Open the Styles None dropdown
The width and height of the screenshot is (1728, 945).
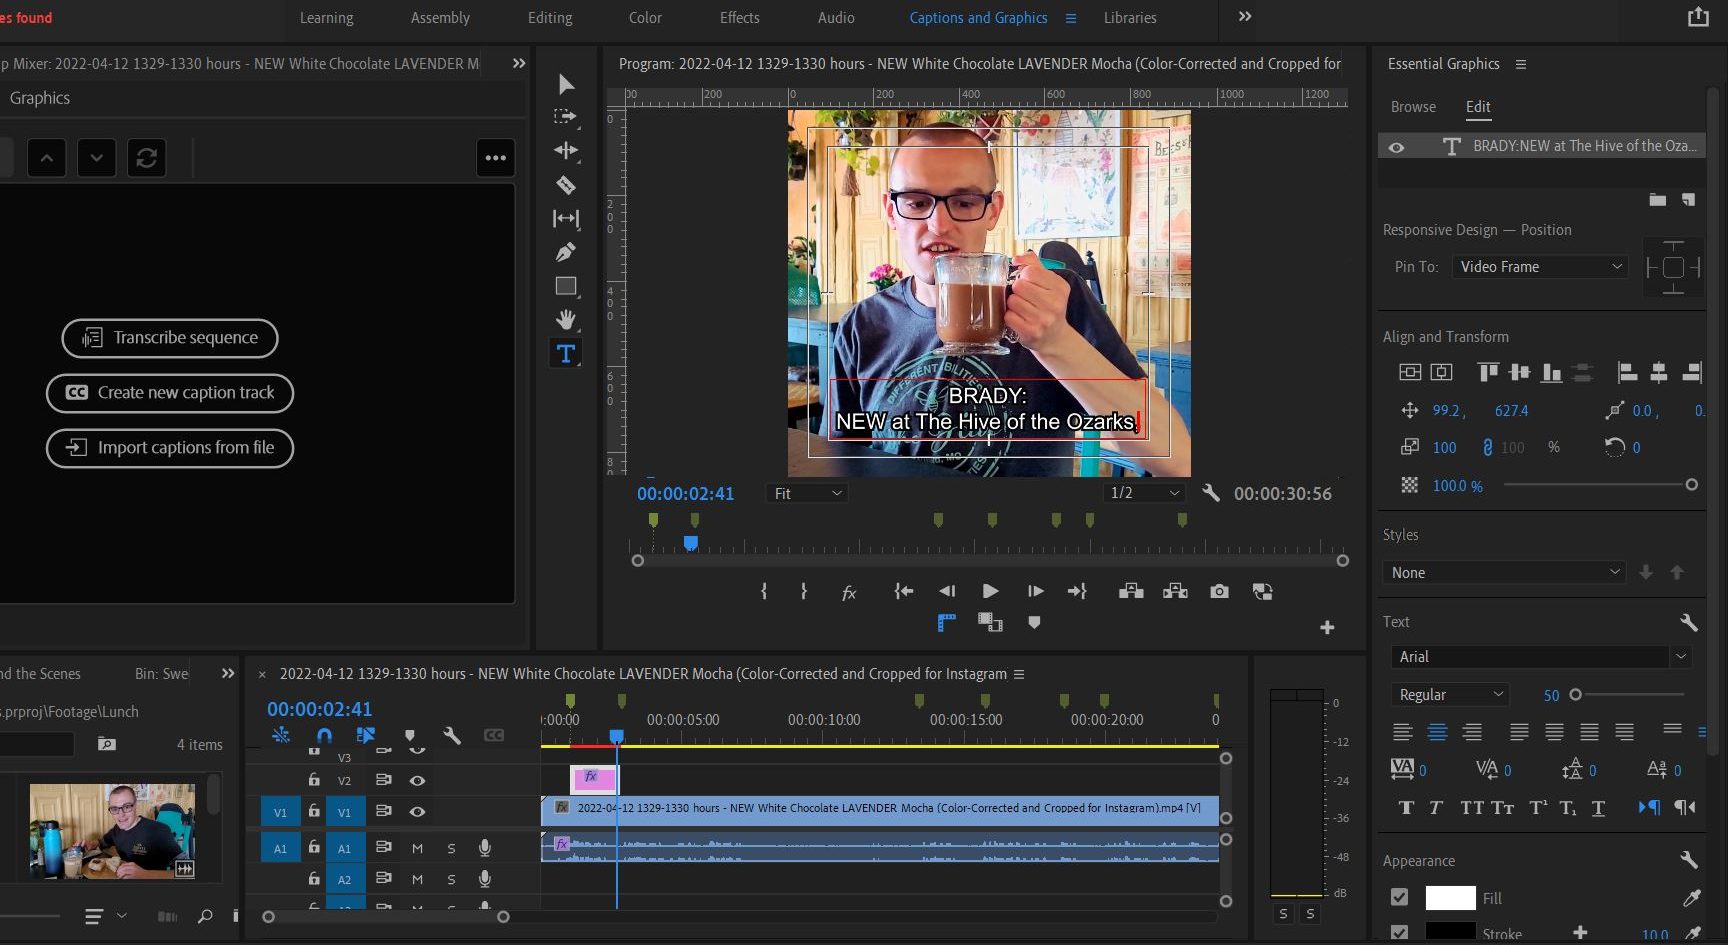click(1504, 573)
